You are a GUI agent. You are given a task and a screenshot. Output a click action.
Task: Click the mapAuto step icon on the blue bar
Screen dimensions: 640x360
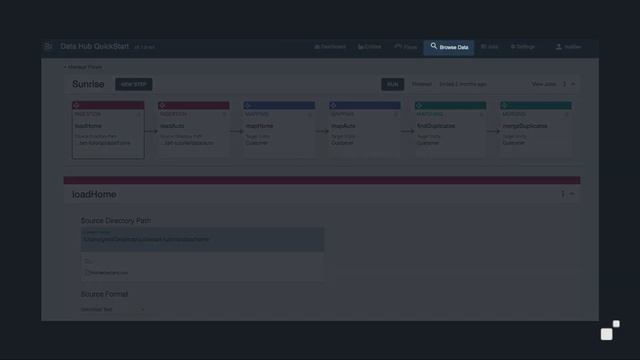[x=333, y=105]
